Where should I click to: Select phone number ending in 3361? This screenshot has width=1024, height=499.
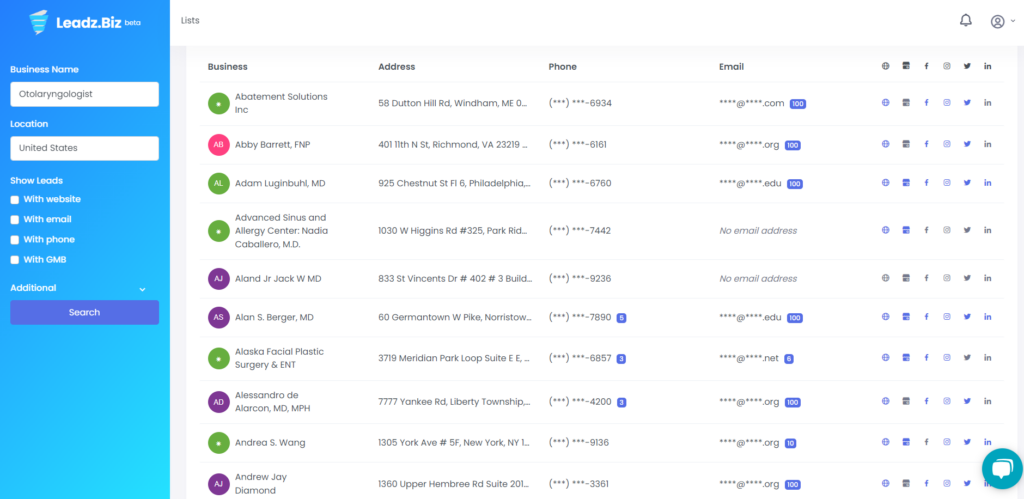tap(580, 484)
